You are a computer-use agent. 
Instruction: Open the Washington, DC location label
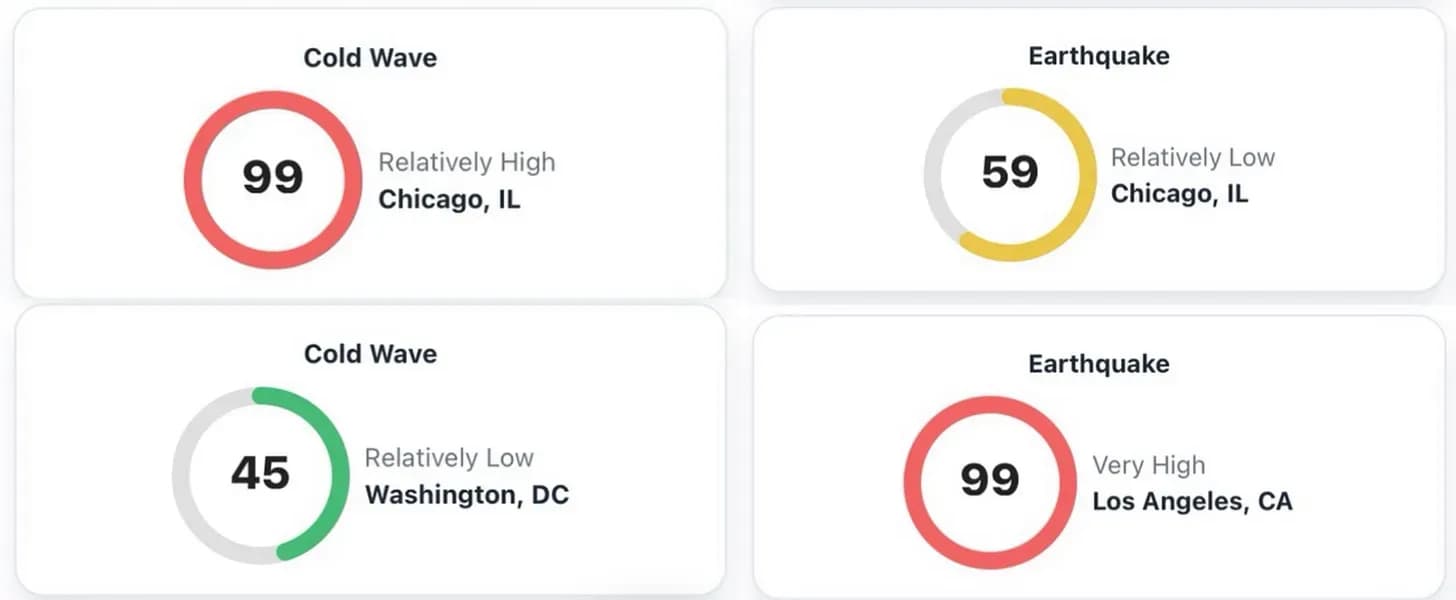pos(467,495)
